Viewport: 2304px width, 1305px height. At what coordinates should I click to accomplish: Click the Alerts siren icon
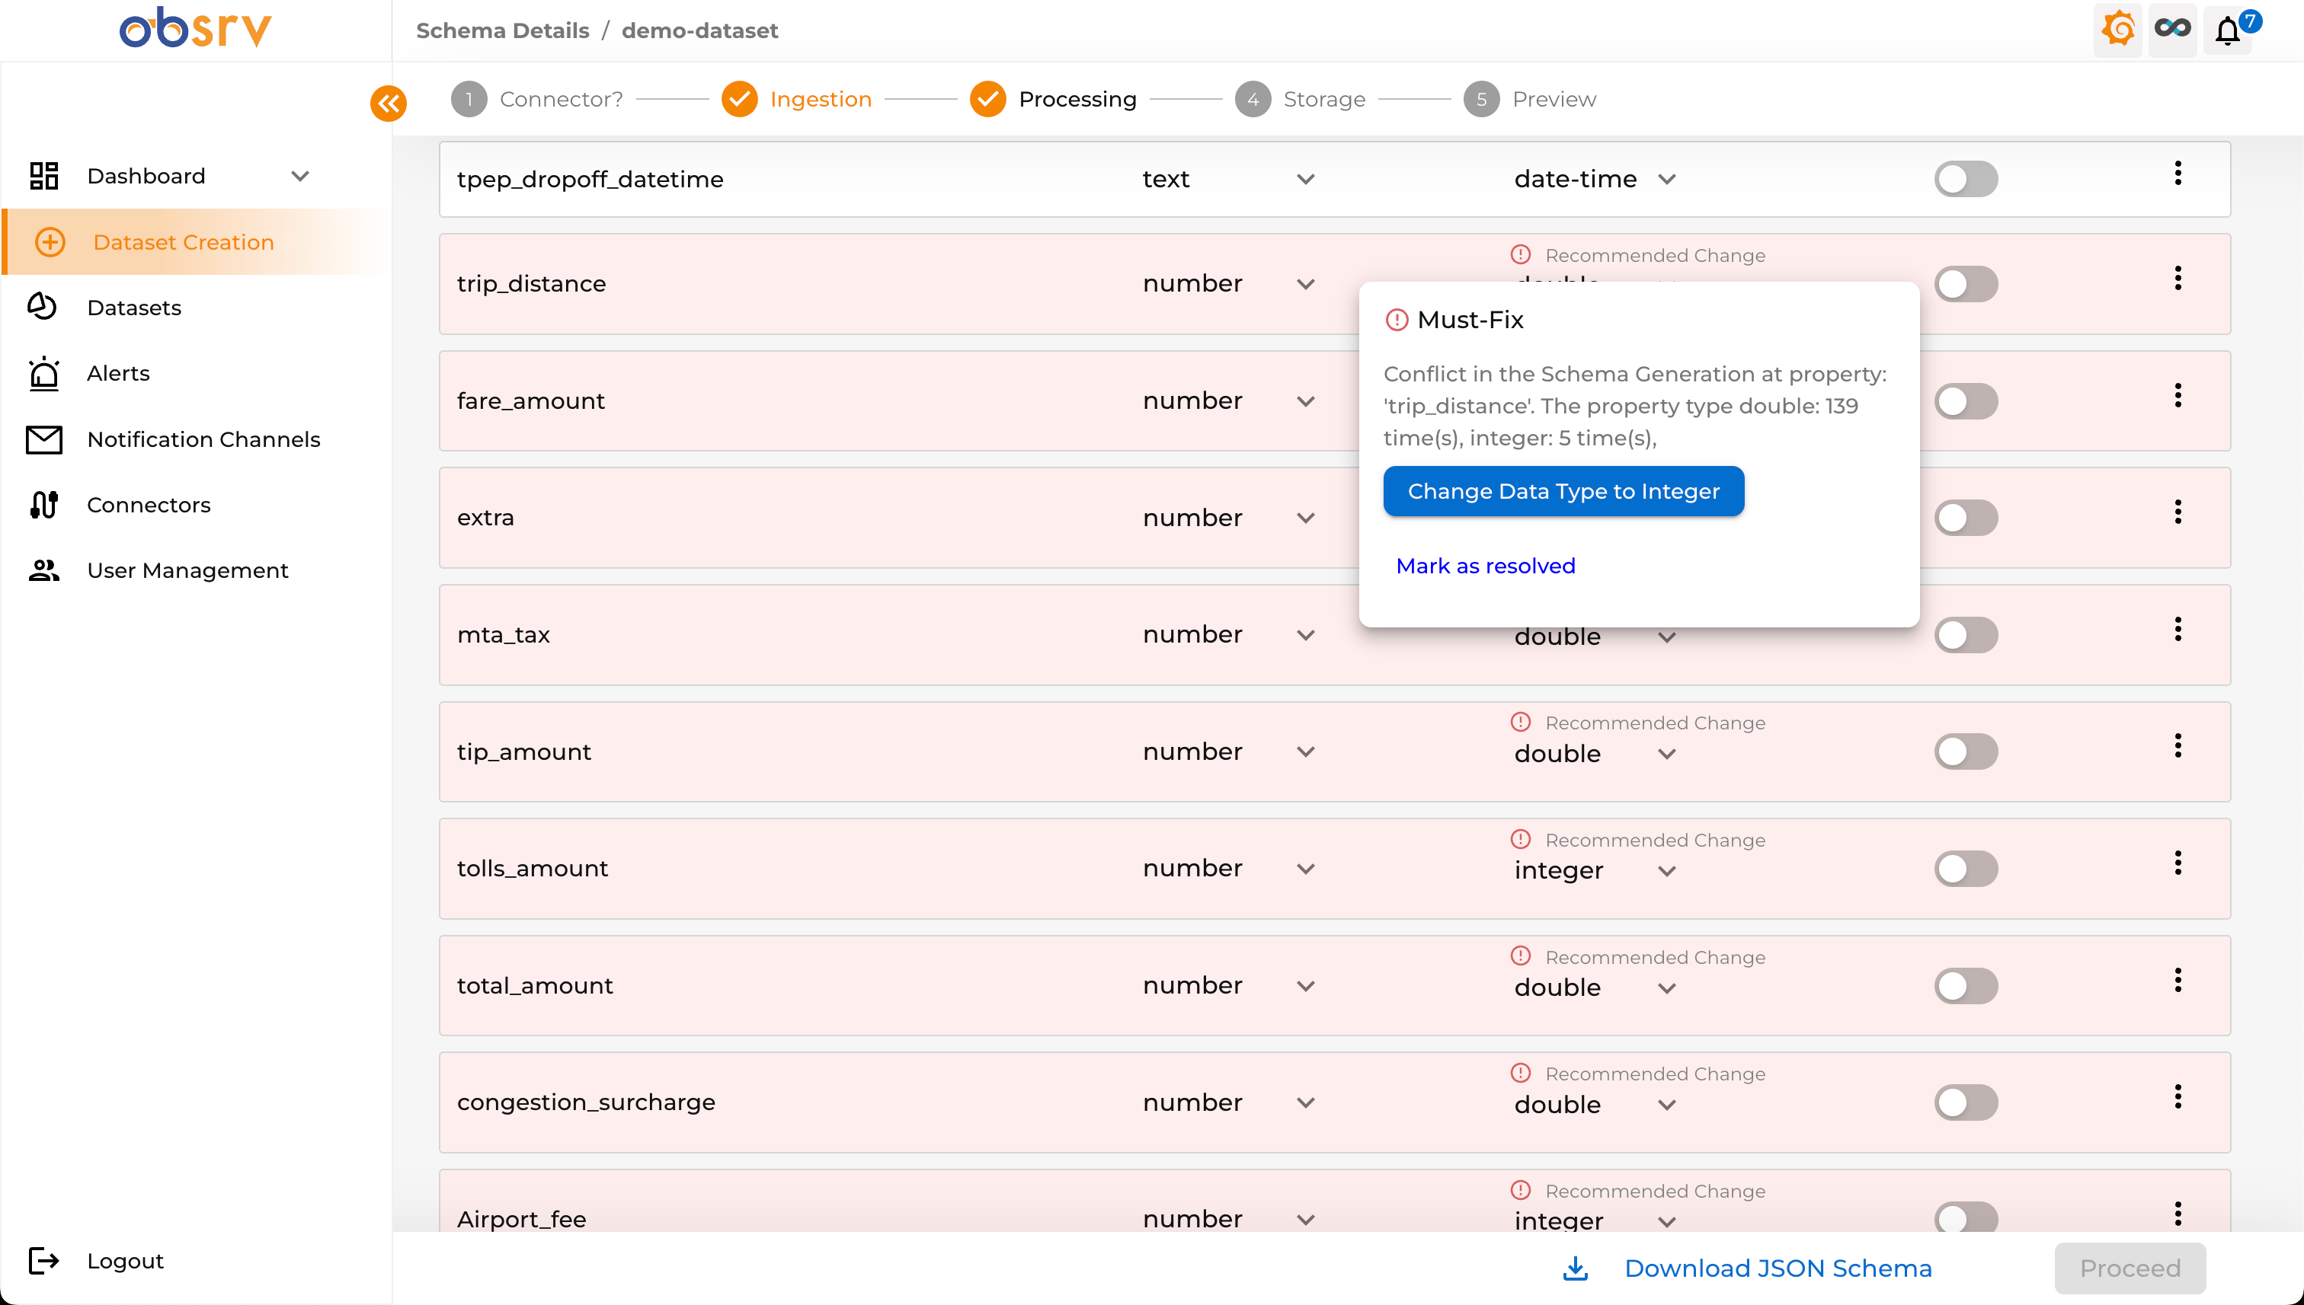pos(44,373)
